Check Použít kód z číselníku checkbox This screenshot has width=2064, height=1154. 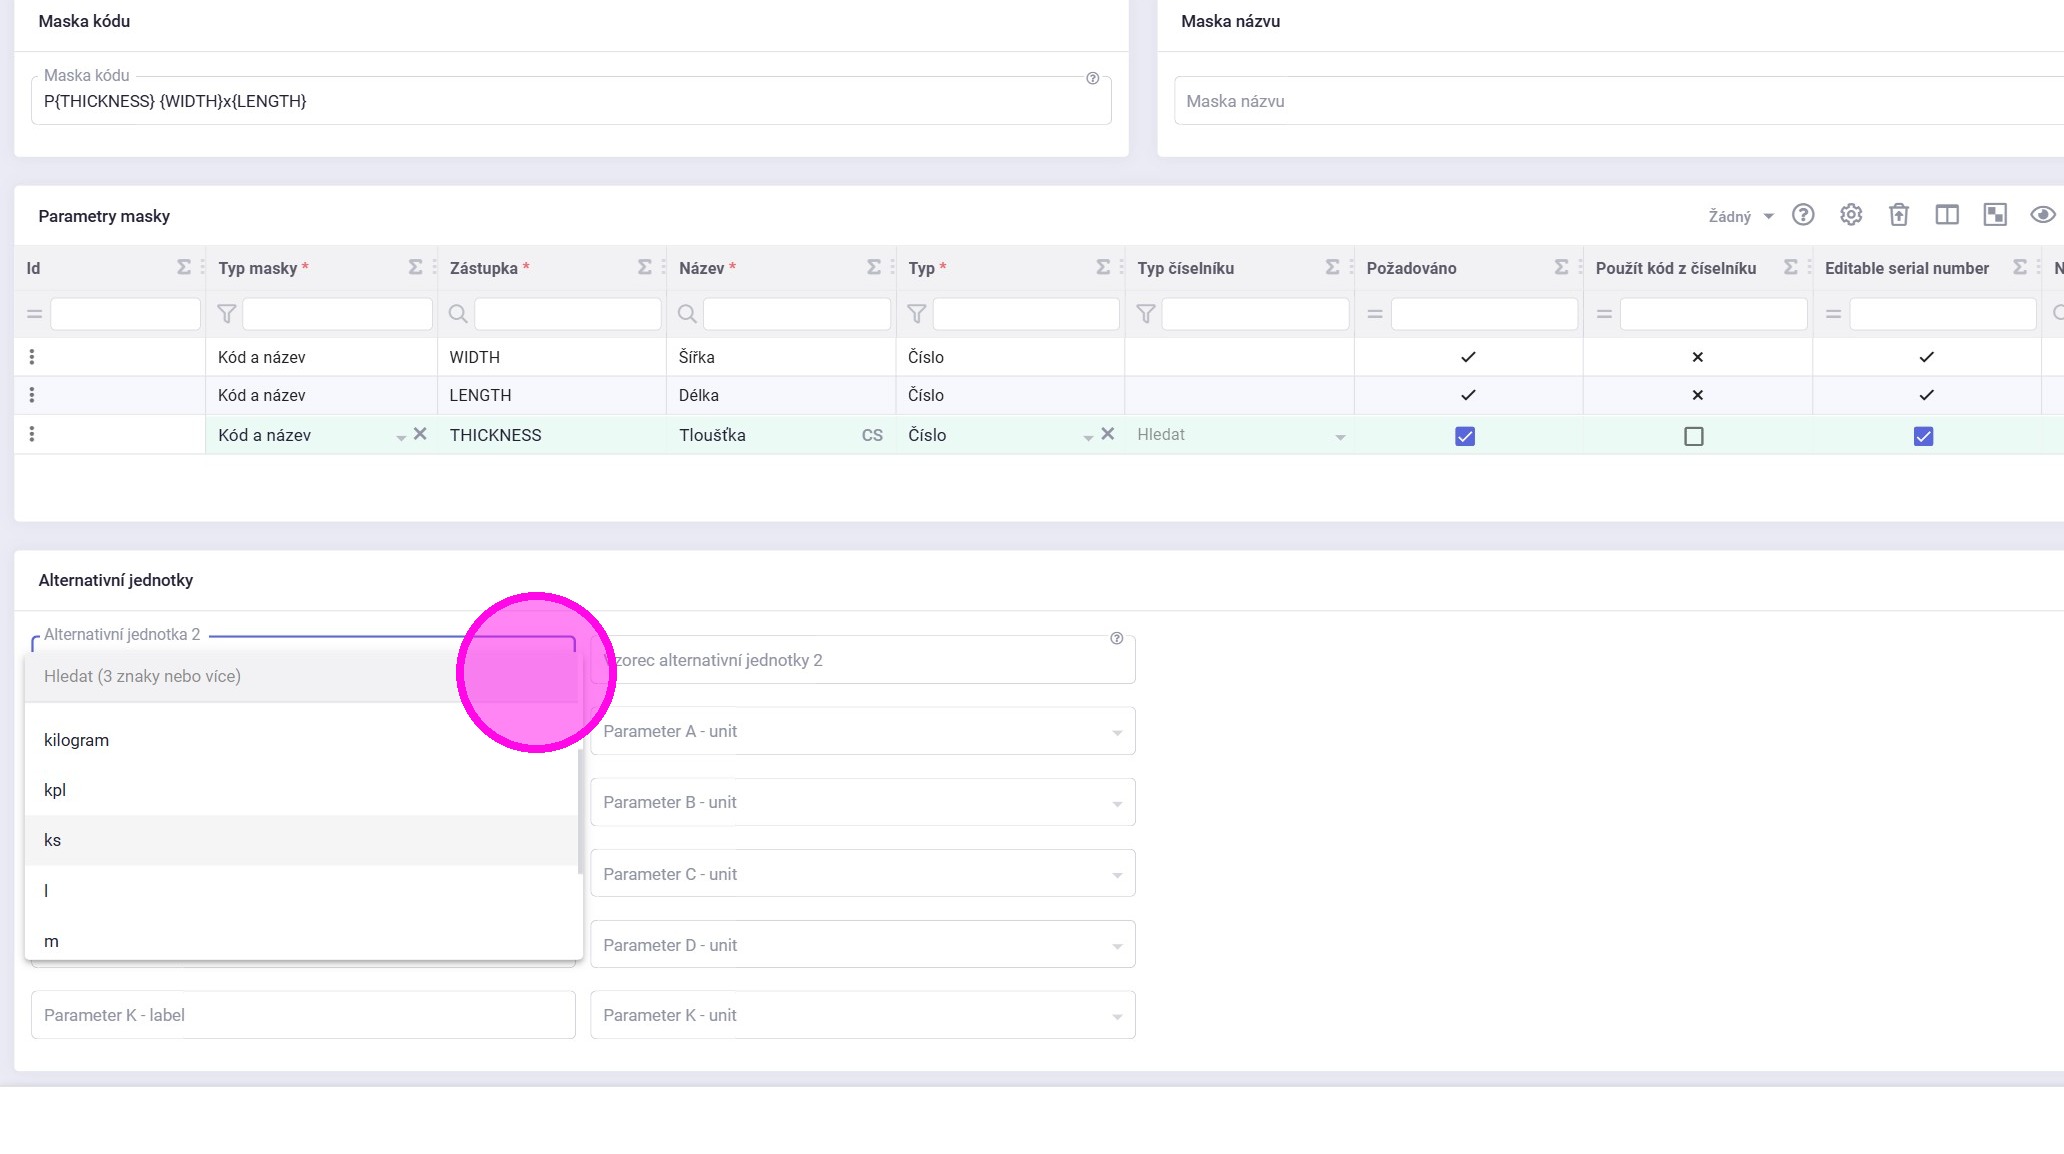[1693, 436]
